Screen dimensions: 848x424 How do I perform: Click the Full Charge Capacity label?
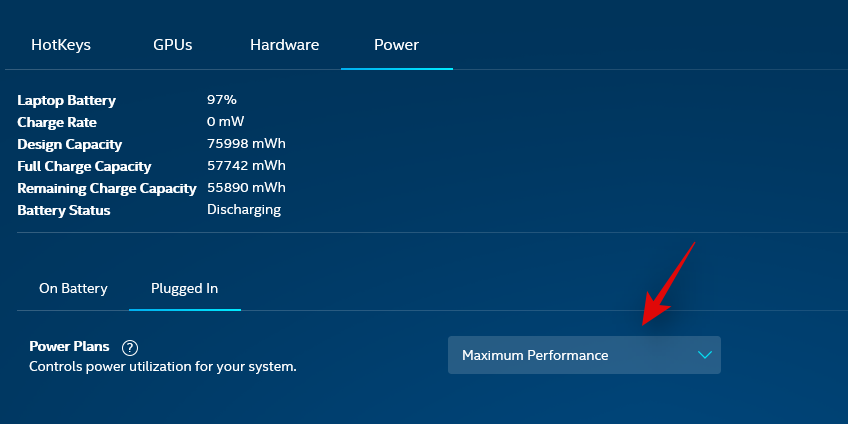tap(84, 166)
